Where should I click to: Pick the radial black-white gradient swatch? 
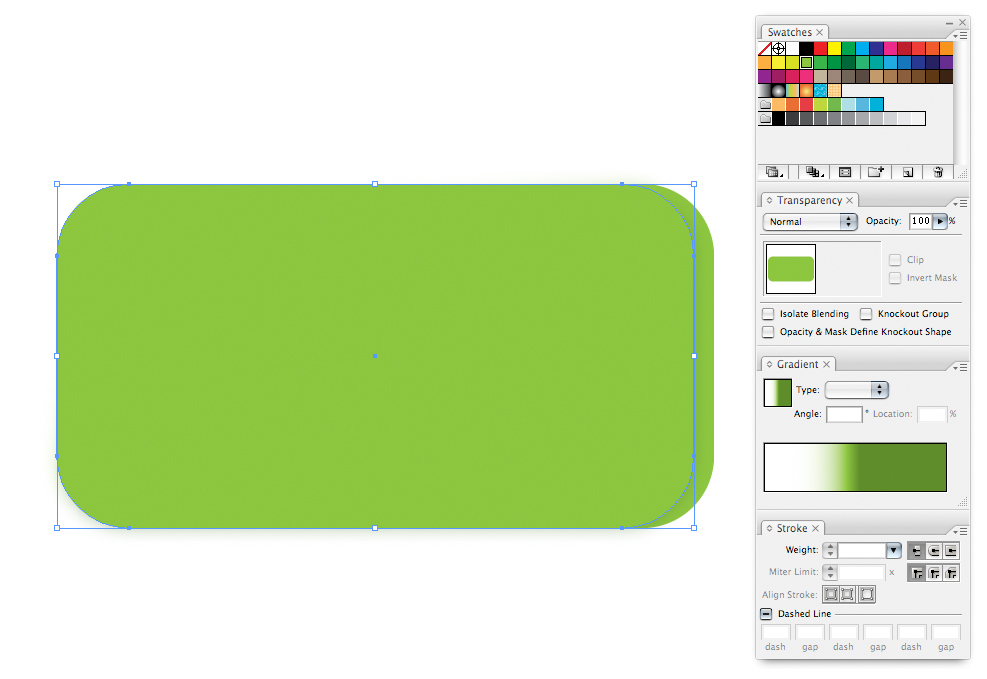(x=779, y=91)
